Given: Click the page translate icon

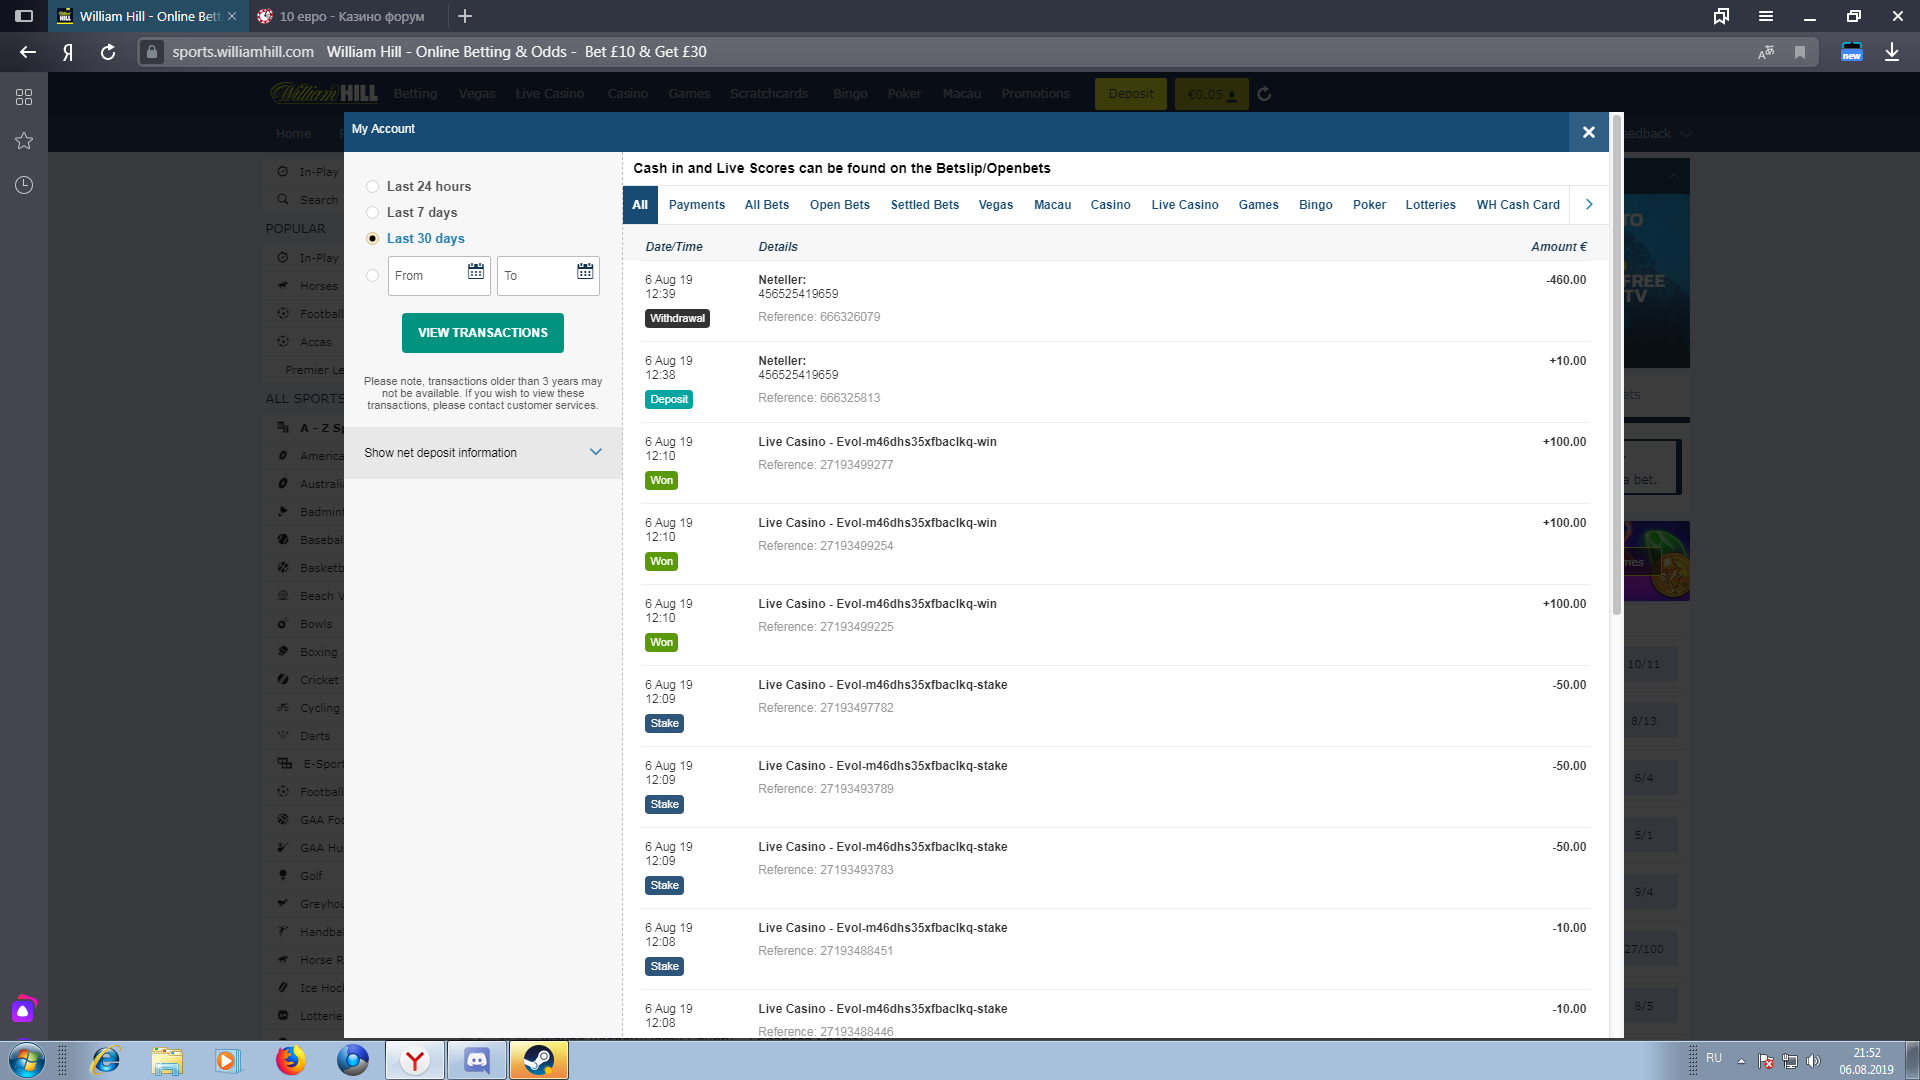Looking at the screenshot, I should (x=1766, y=52).
